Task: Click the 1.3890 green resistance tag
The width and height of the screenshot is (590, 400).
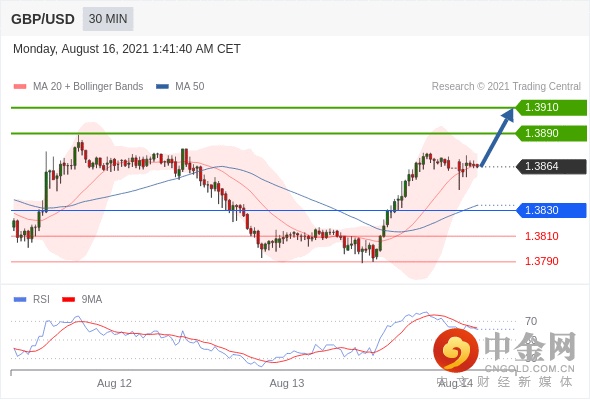Action: (x=551, y=133)
